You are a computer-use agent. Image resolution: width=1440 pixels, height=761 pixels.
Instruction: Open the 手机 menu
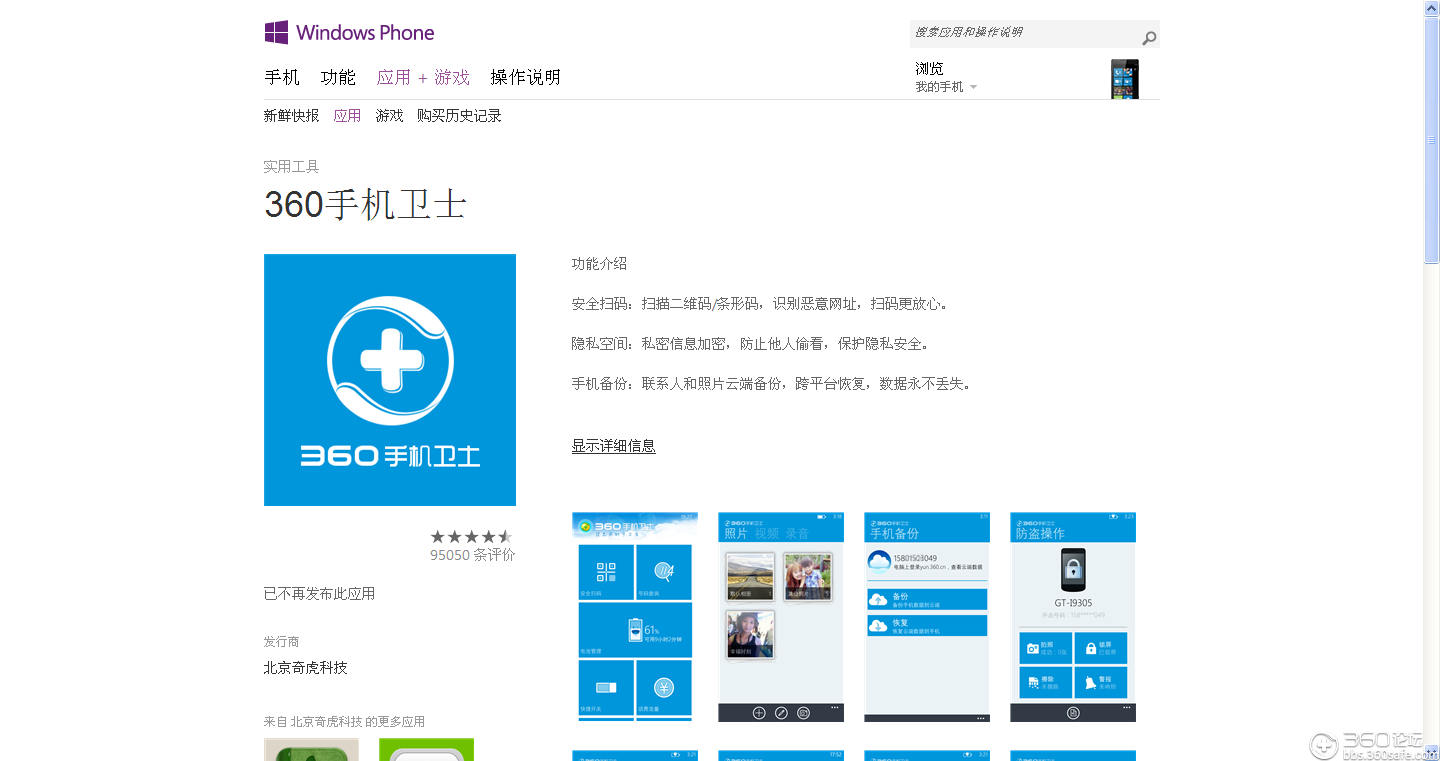tap(282, 77)
